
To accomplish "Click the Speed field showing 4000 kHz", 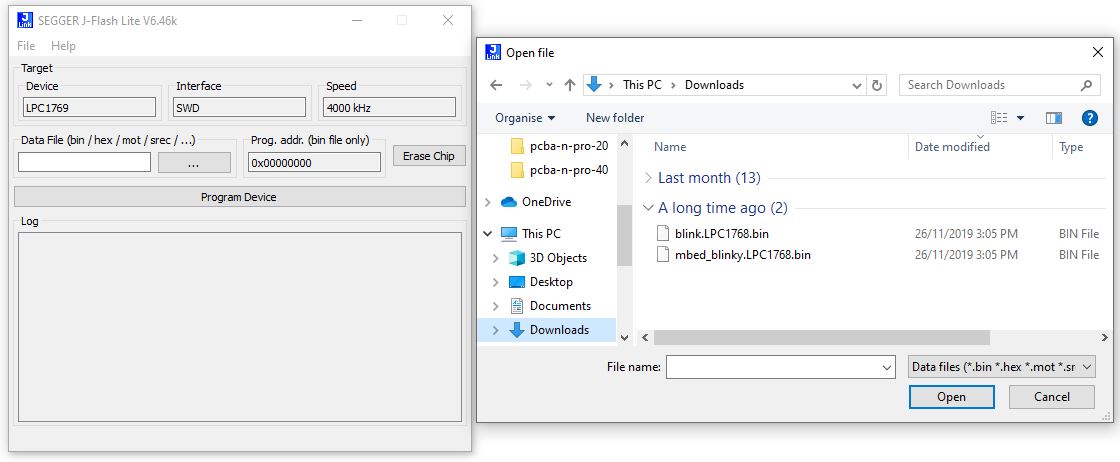I will 389,108.
